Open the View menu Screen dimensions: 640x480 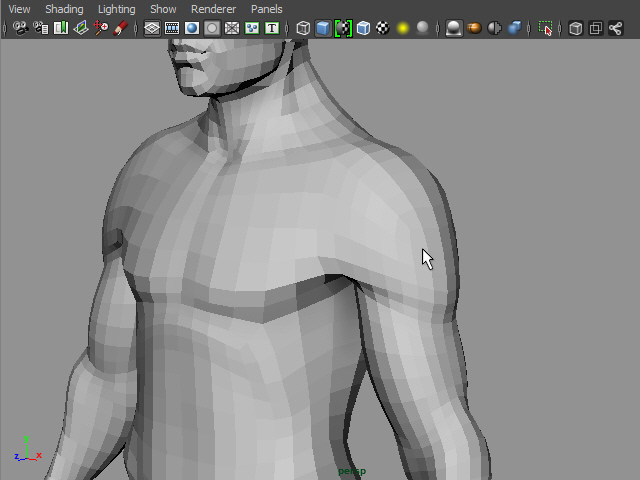pos(19,9)
